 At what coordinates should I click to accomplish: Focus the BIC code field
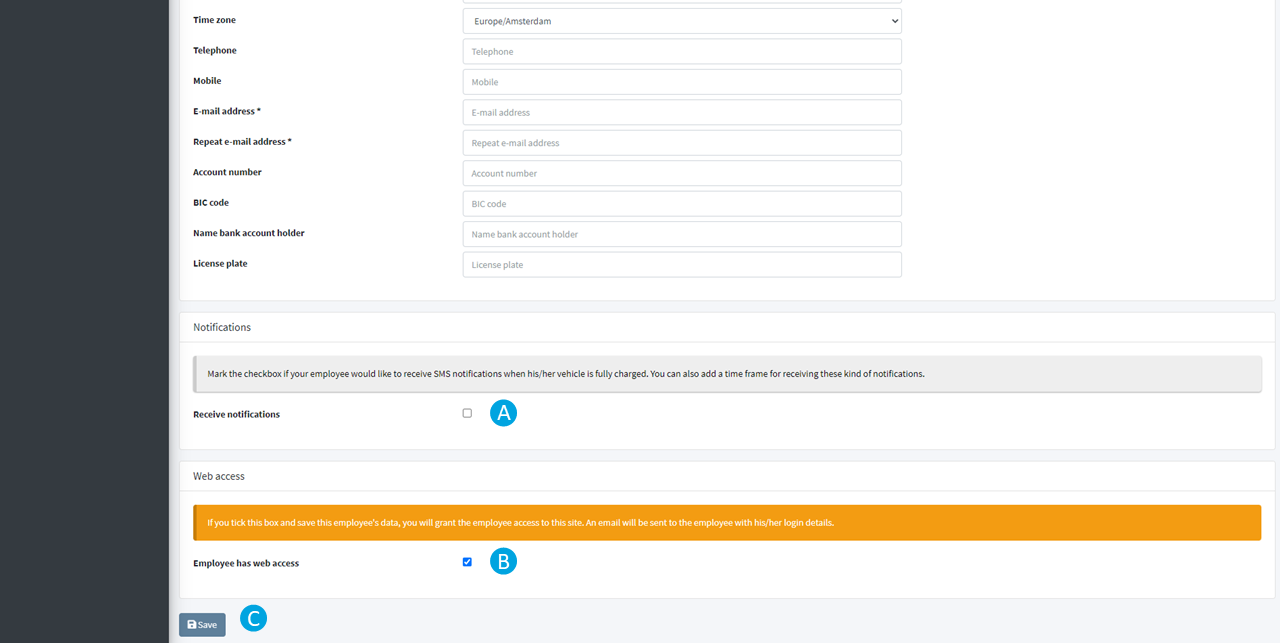[682, 204]
